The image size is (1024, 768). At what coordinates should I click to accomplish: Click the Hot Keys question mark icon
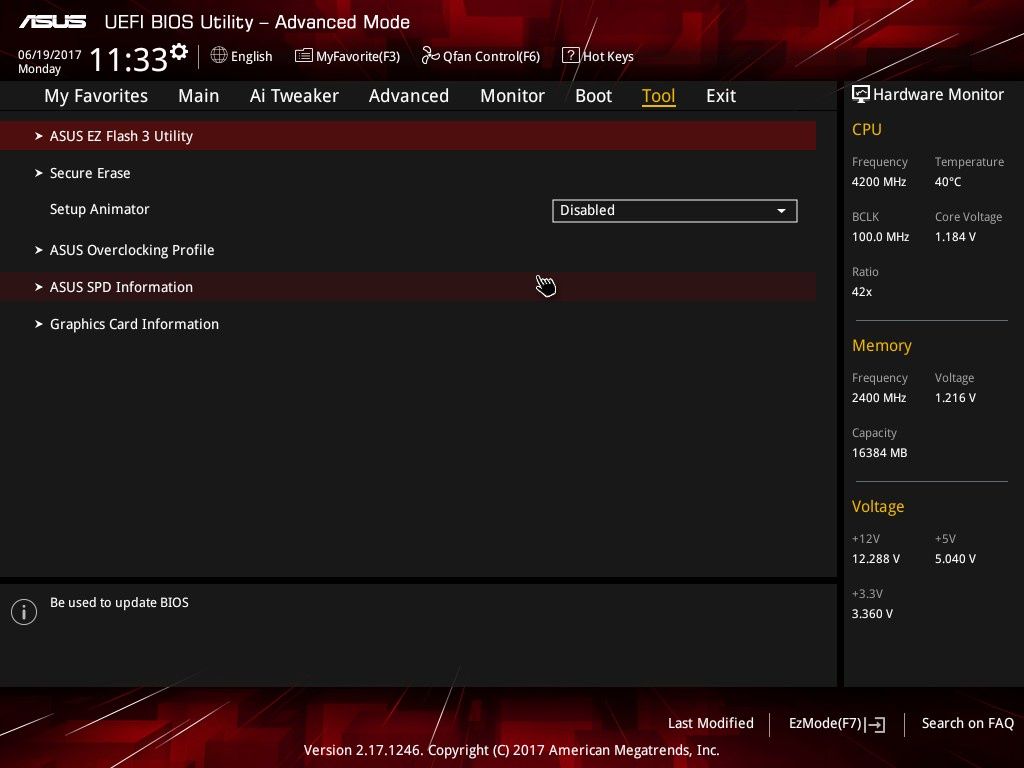click(x=570, y=56)
